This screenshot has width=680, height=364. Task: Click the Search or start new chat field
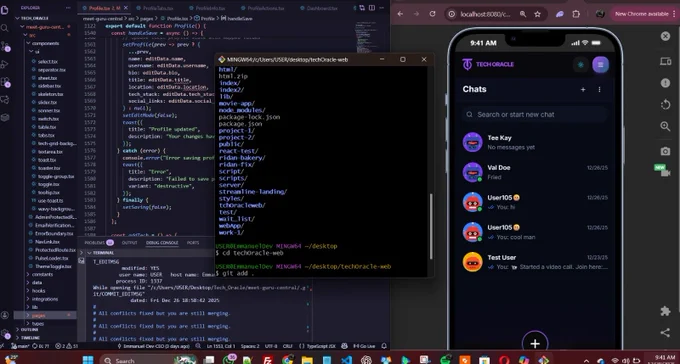(x=534, y=115)
